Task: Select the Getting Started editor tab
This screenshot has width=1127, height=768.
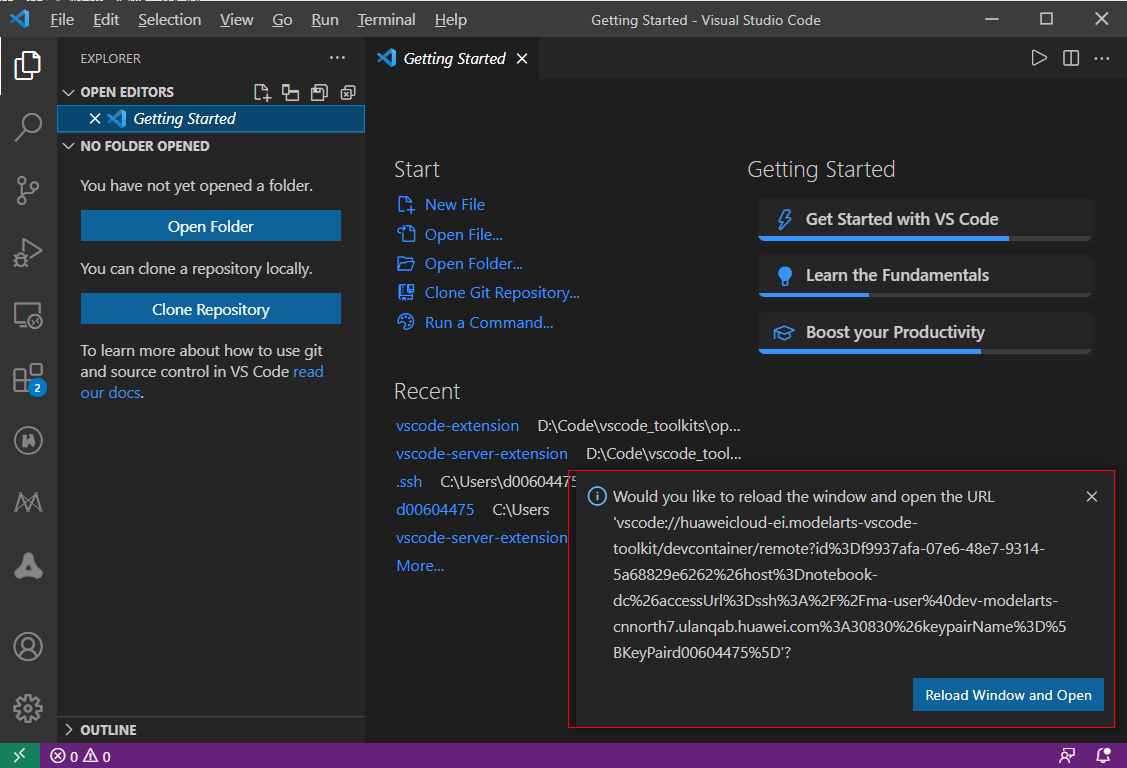Action: (x=454, y=58)
